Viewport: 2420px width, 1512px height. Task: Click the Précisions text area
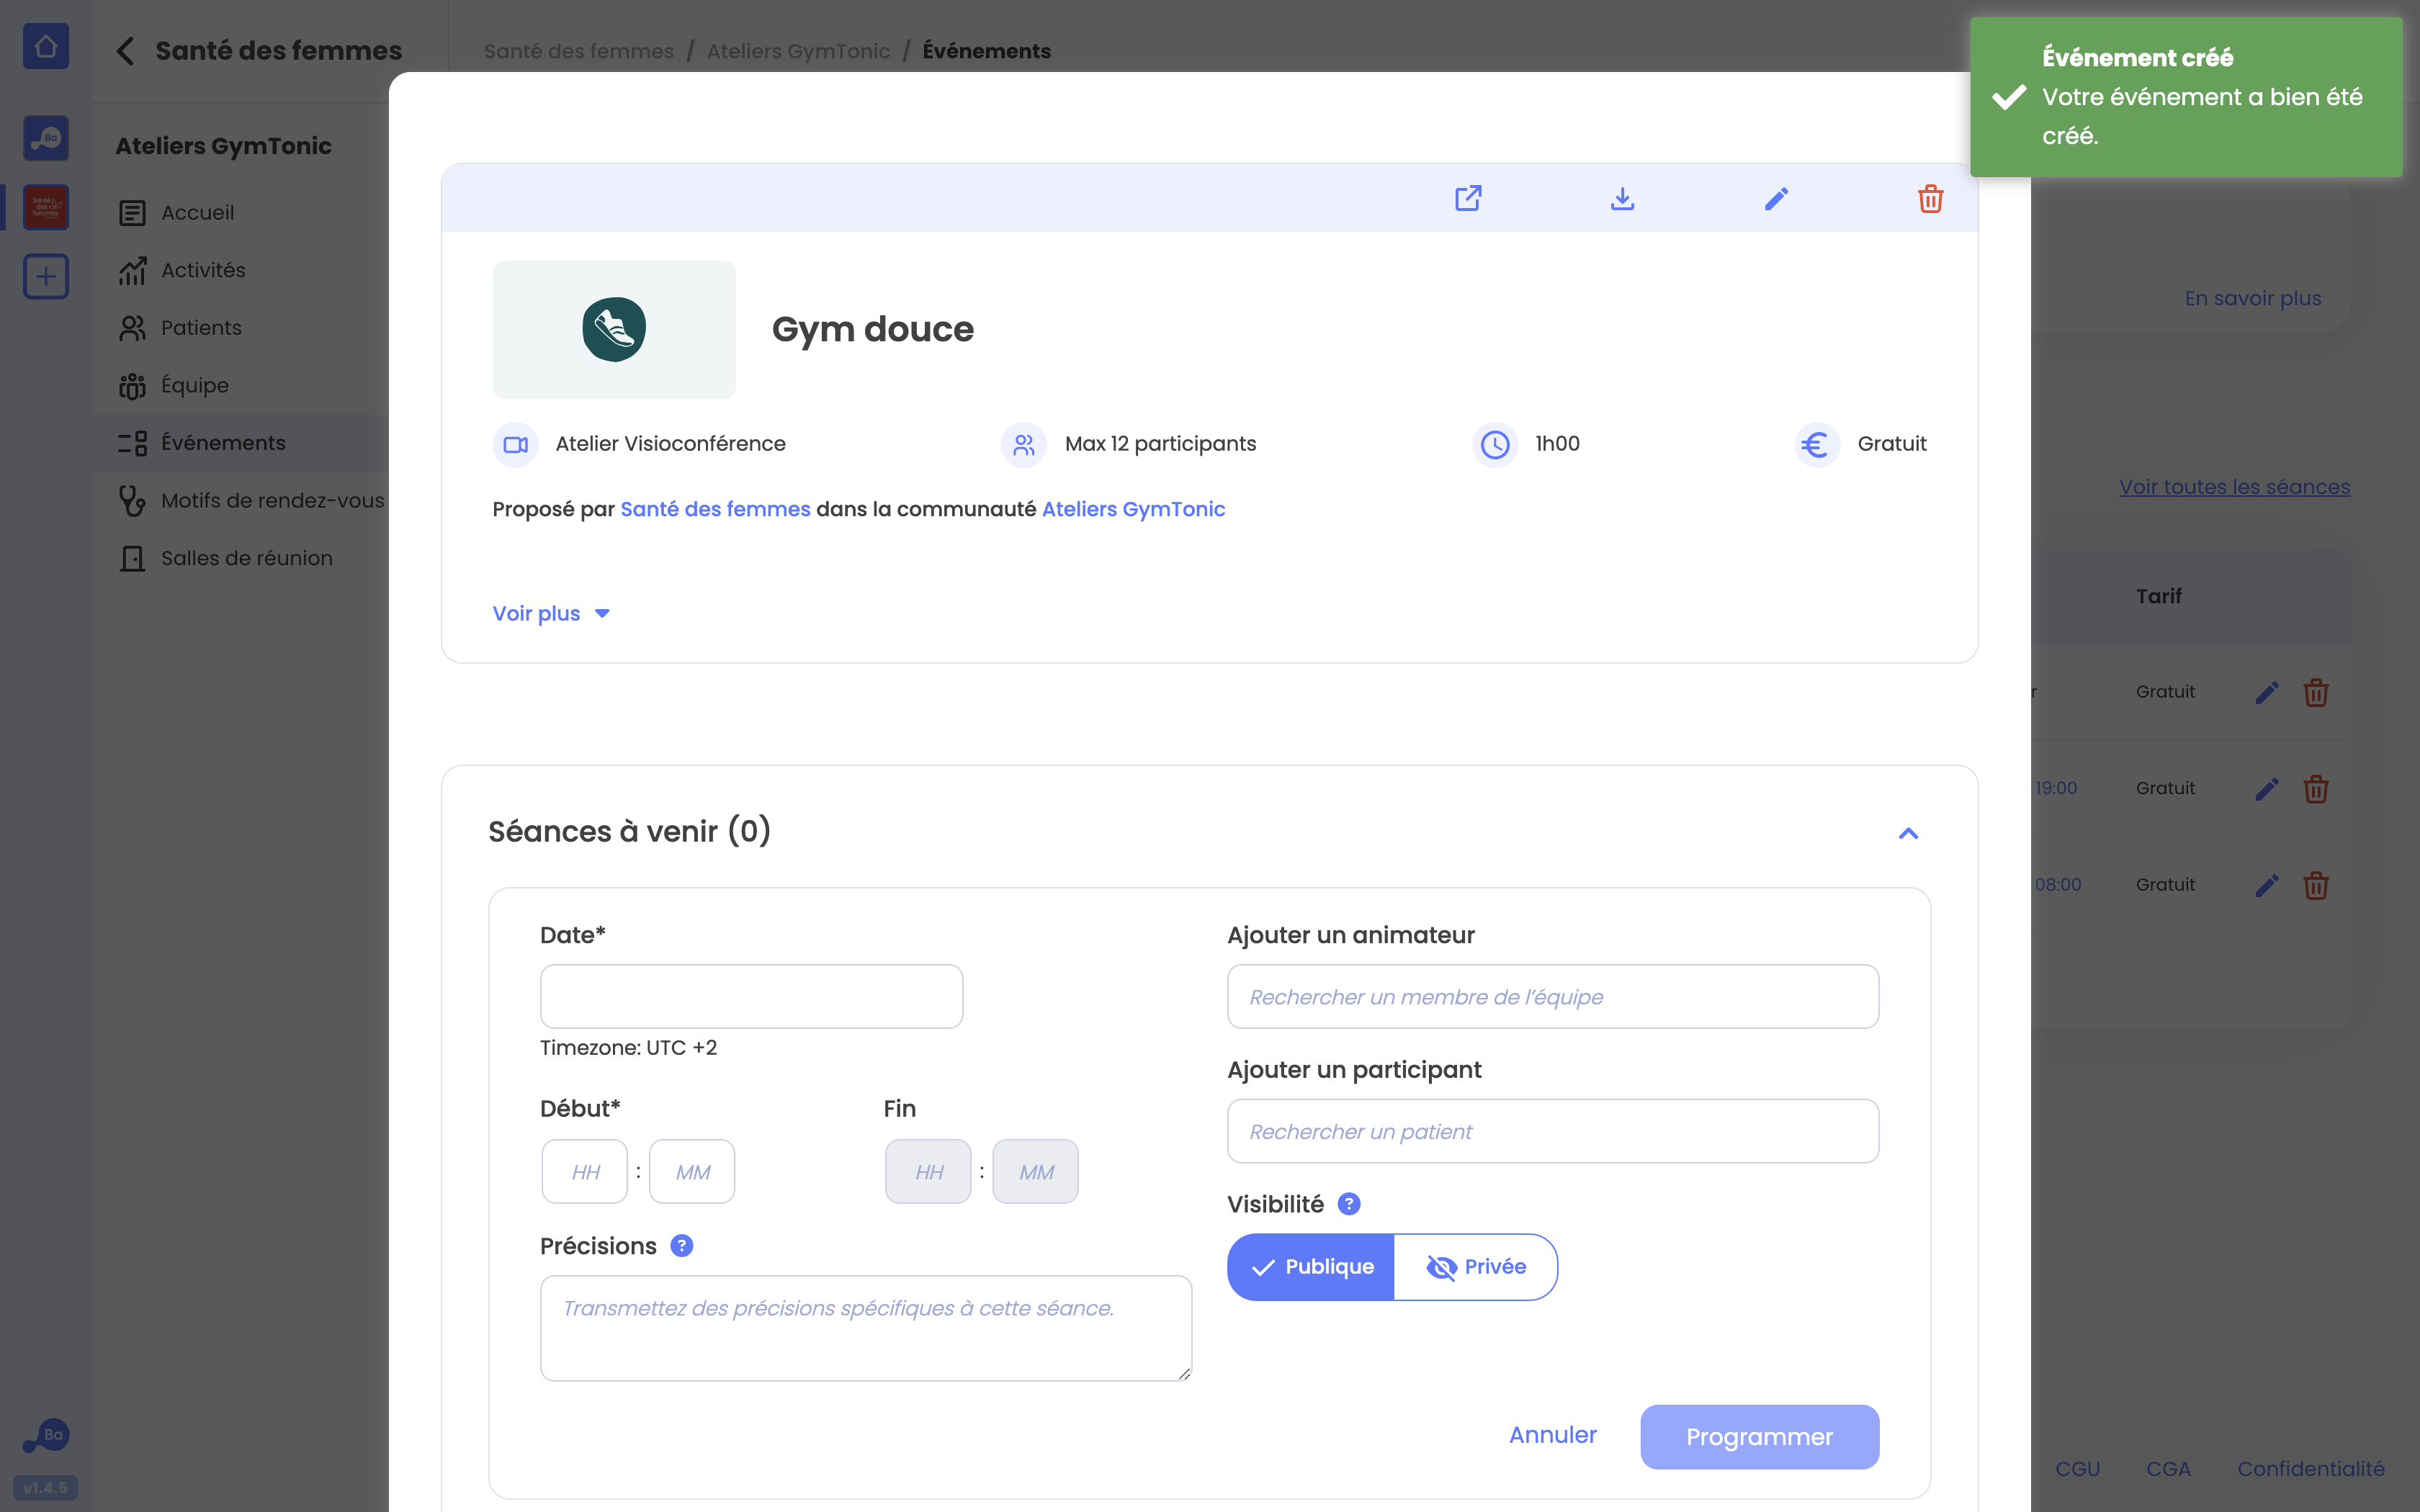866,1328
